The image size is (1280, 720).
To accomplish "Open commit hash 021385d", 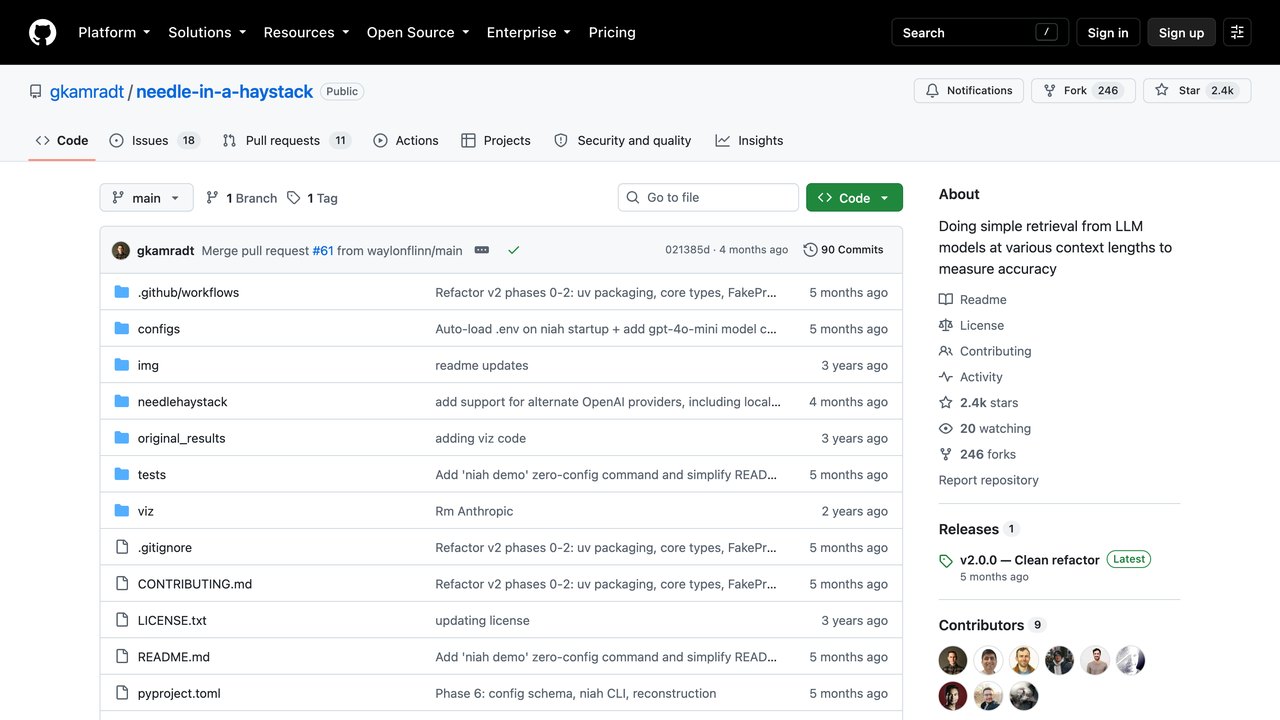I will (x=687, y=250).
